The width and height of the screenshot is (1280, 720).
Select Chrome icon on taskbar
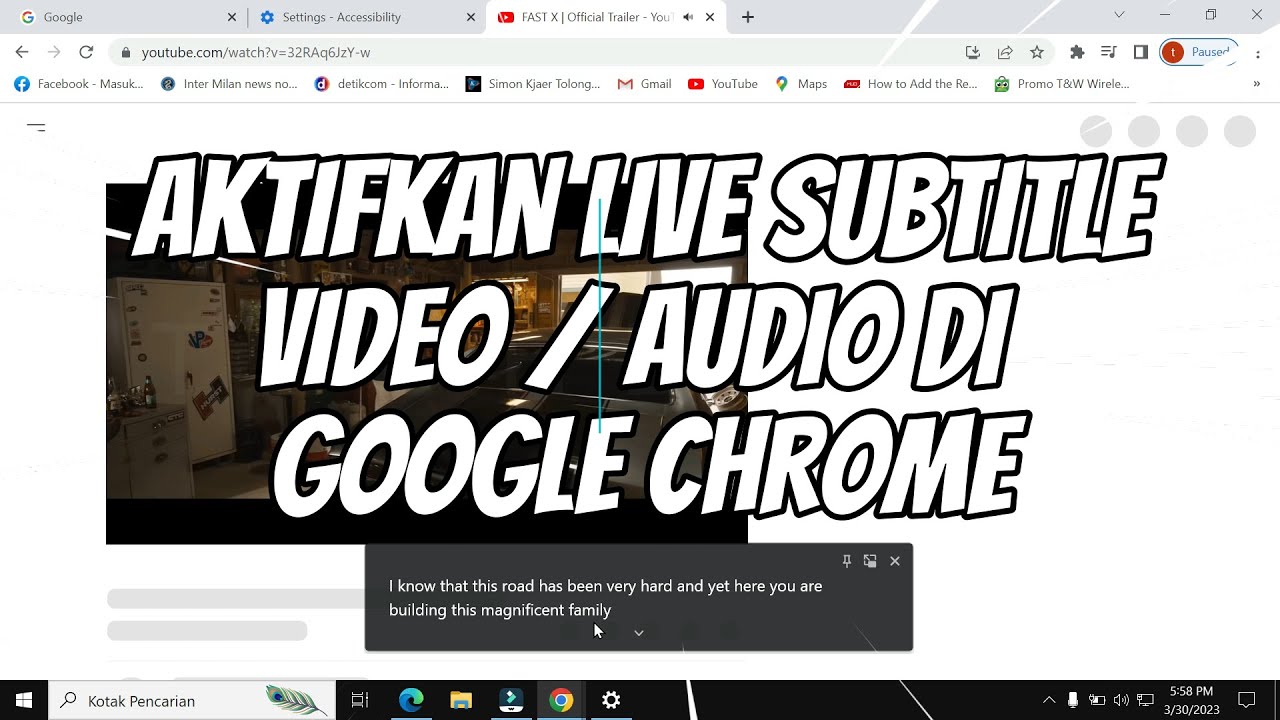(x=561, y=700)
